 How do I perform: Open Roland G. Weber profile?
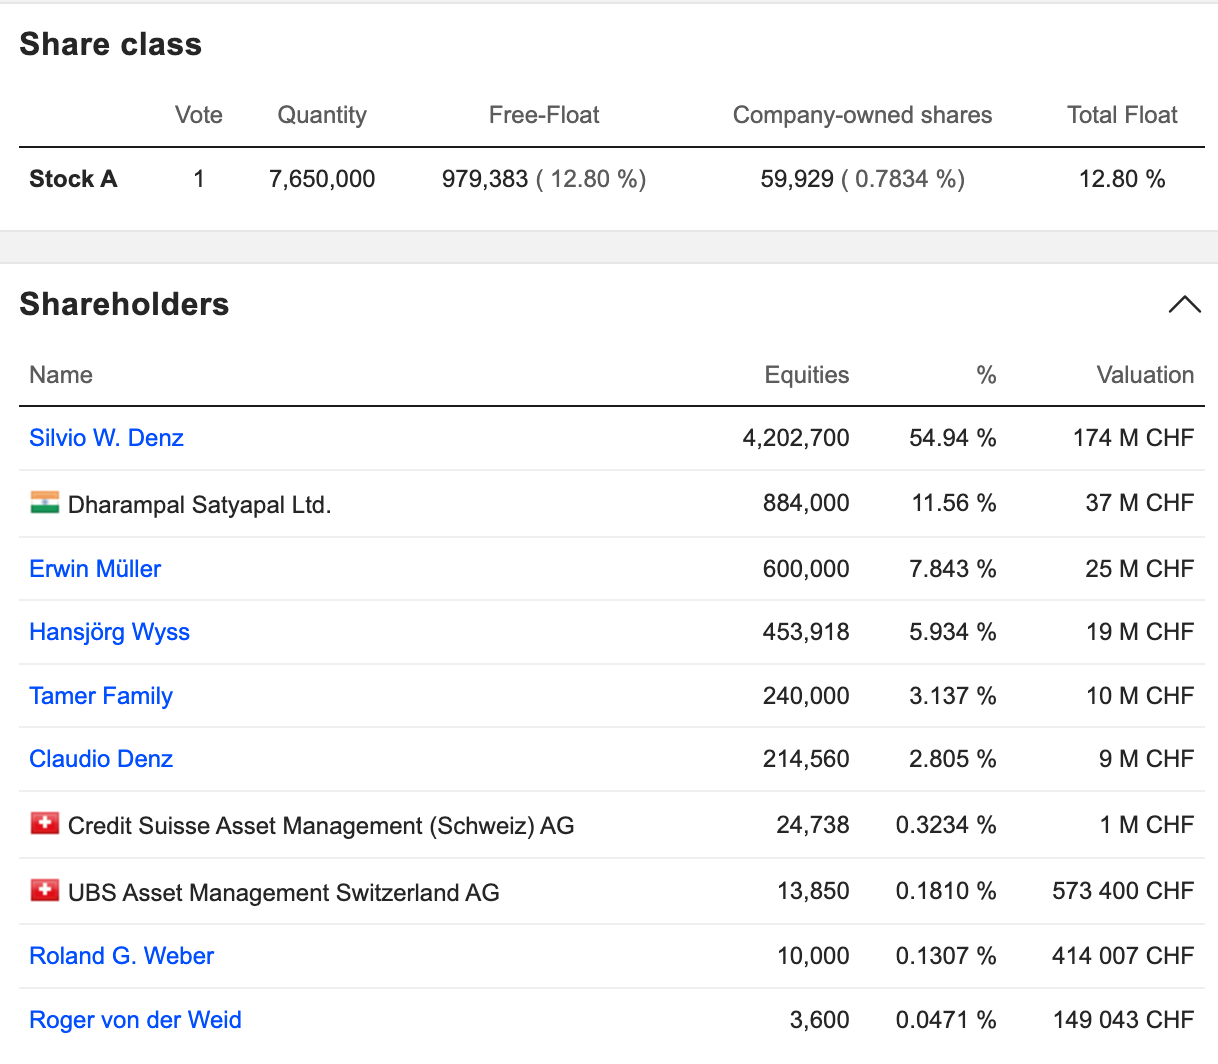[x=121, y=956]
